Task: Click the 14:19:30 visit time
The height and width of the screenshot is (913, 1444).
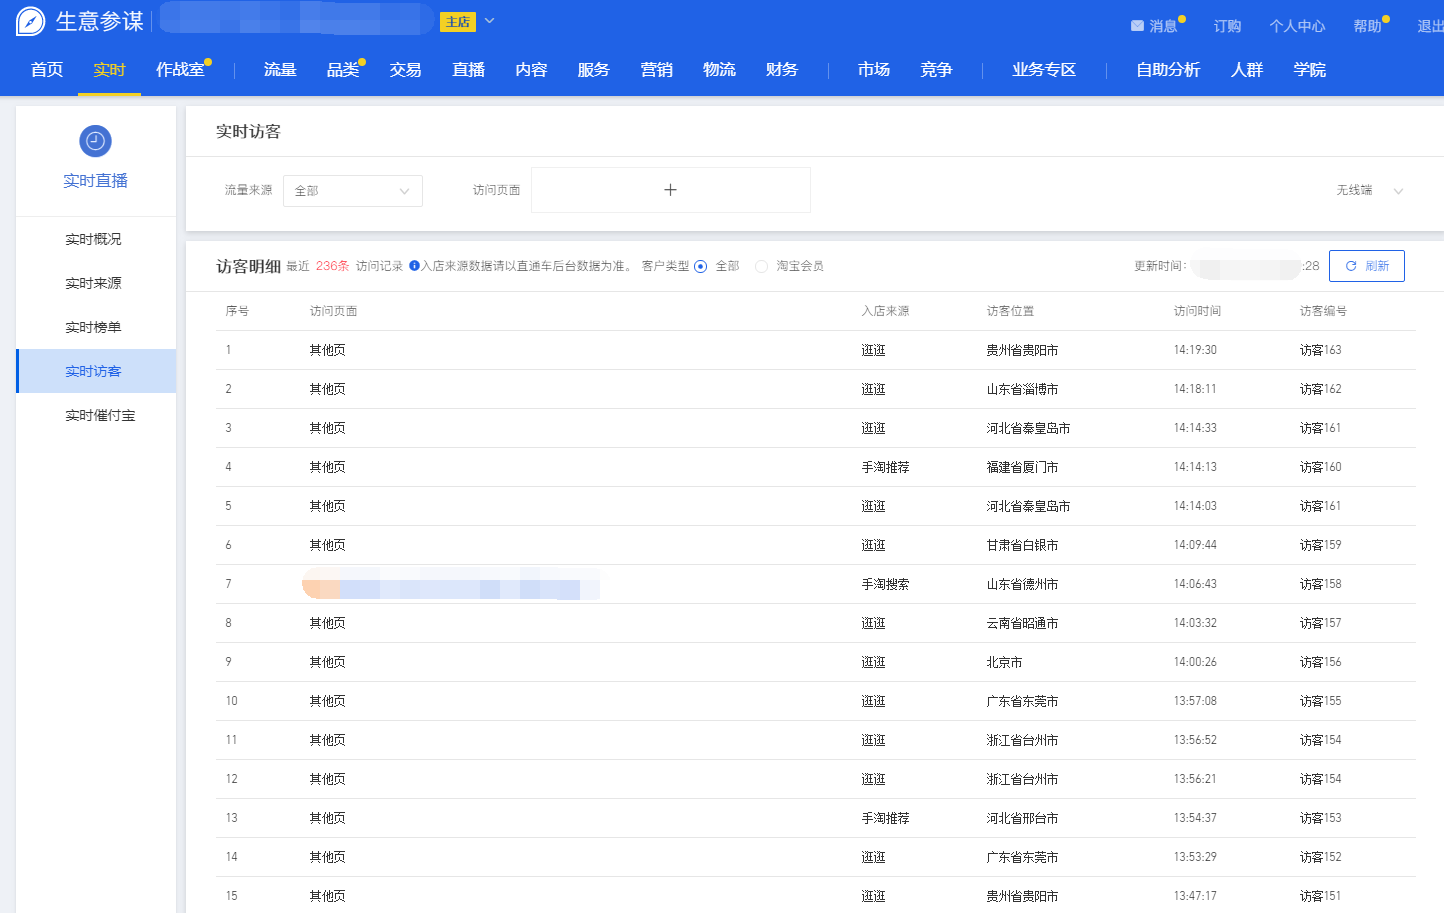Action: 1195,350
